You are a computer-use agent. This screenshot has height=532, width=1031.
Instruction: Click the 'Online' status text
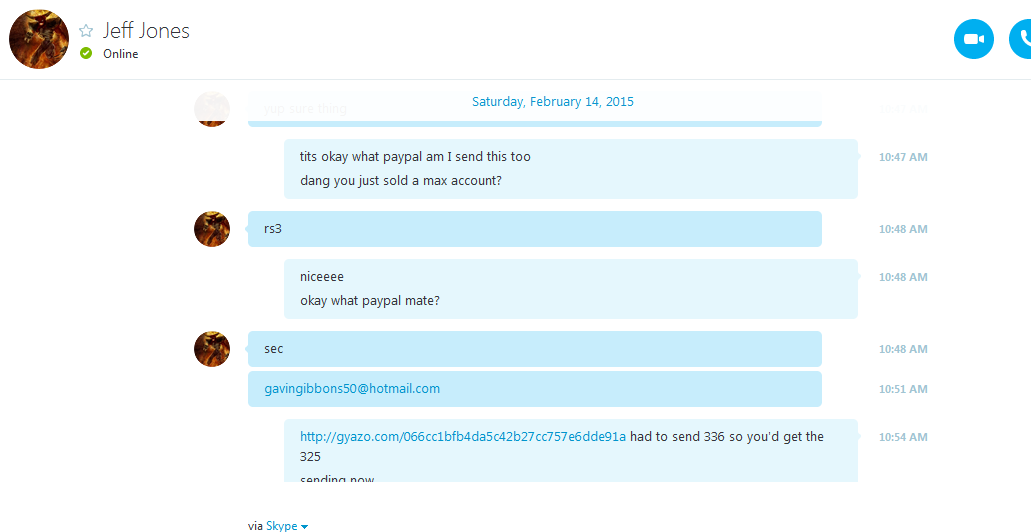click(x=120, y=54)
